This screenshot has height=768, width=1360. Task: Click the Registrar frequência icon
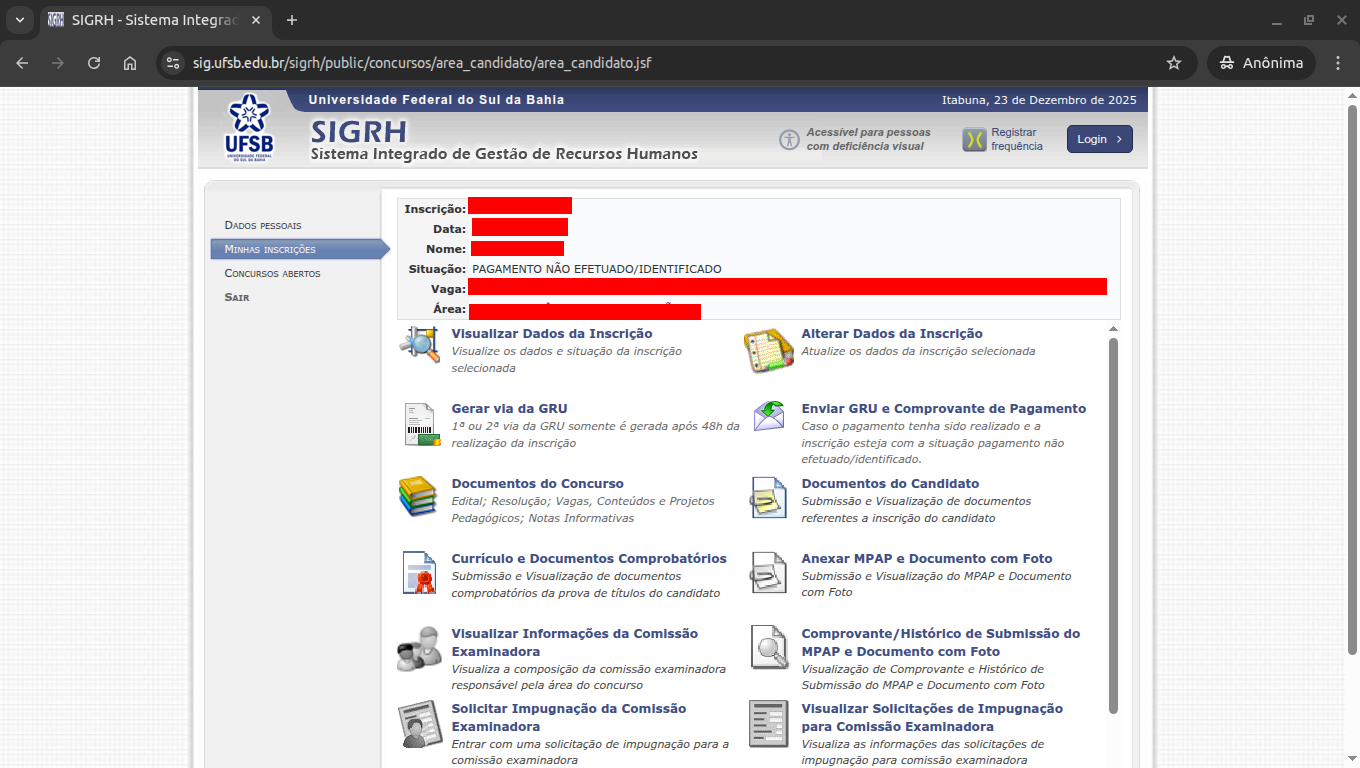coord(974,140)
